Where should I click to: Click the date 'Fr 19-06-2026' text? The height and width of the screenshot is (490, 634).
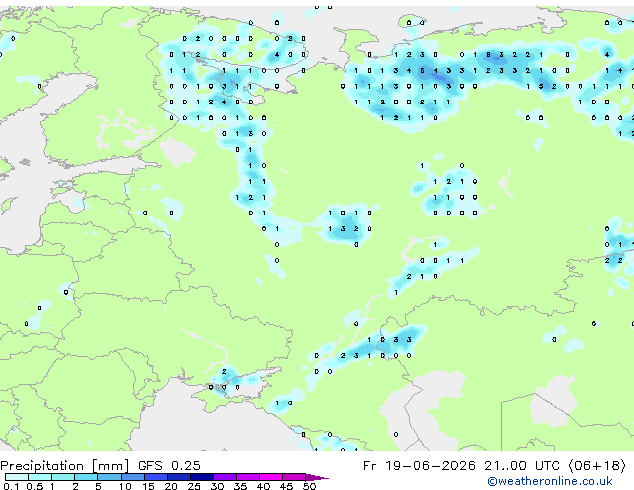click(419, 466)
